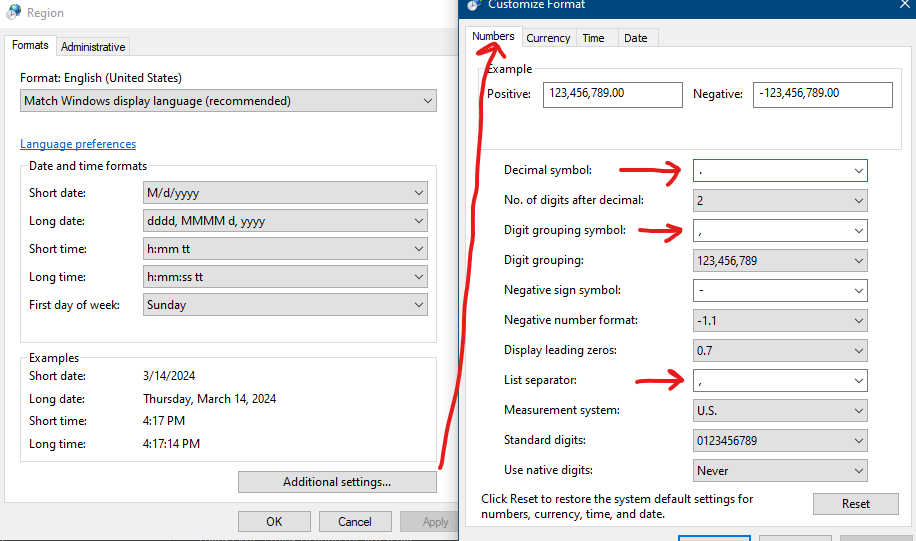Click Cancel in the Region window
Image resolution: width=916 pixels, height=541 pixels.
coord(355,522)
